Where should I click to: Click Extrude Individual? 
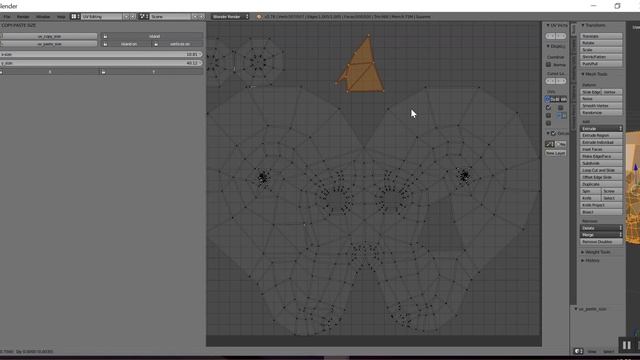pos(601,142)
